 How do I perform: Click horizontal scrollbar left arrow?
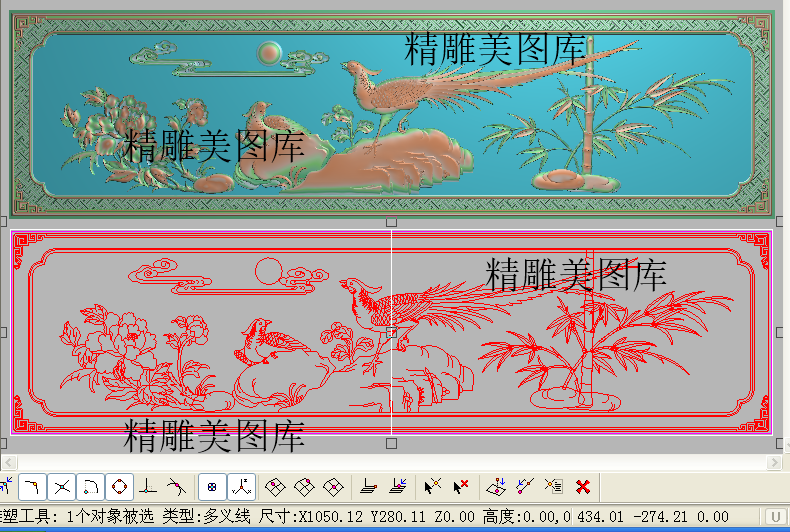(x=9, y=462)
